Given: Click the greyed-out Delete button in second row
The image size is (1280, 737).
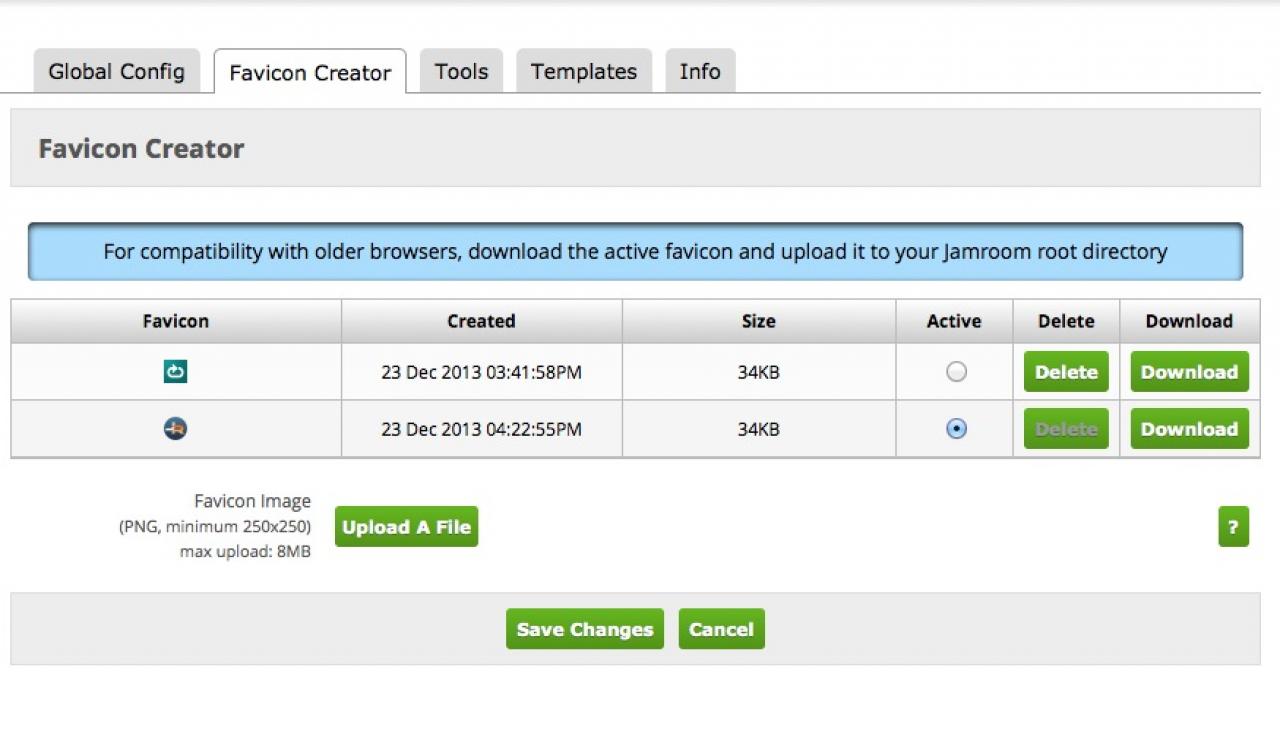Looking at the screenshot, I should 1066,429.
